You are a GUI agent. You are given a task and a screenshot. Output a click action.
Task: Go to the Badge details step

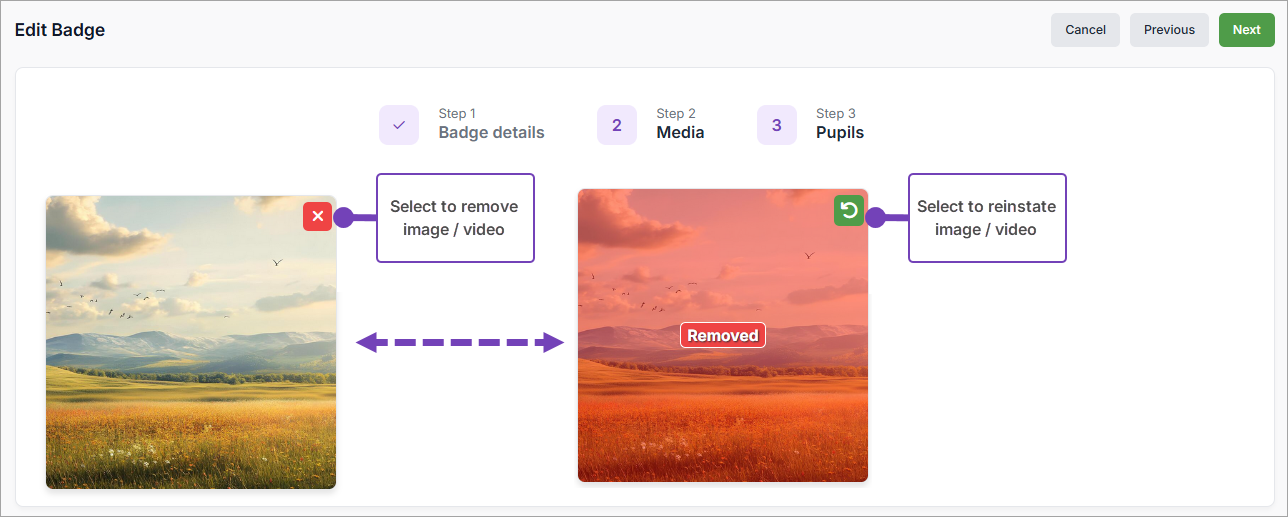click(491, 132)
